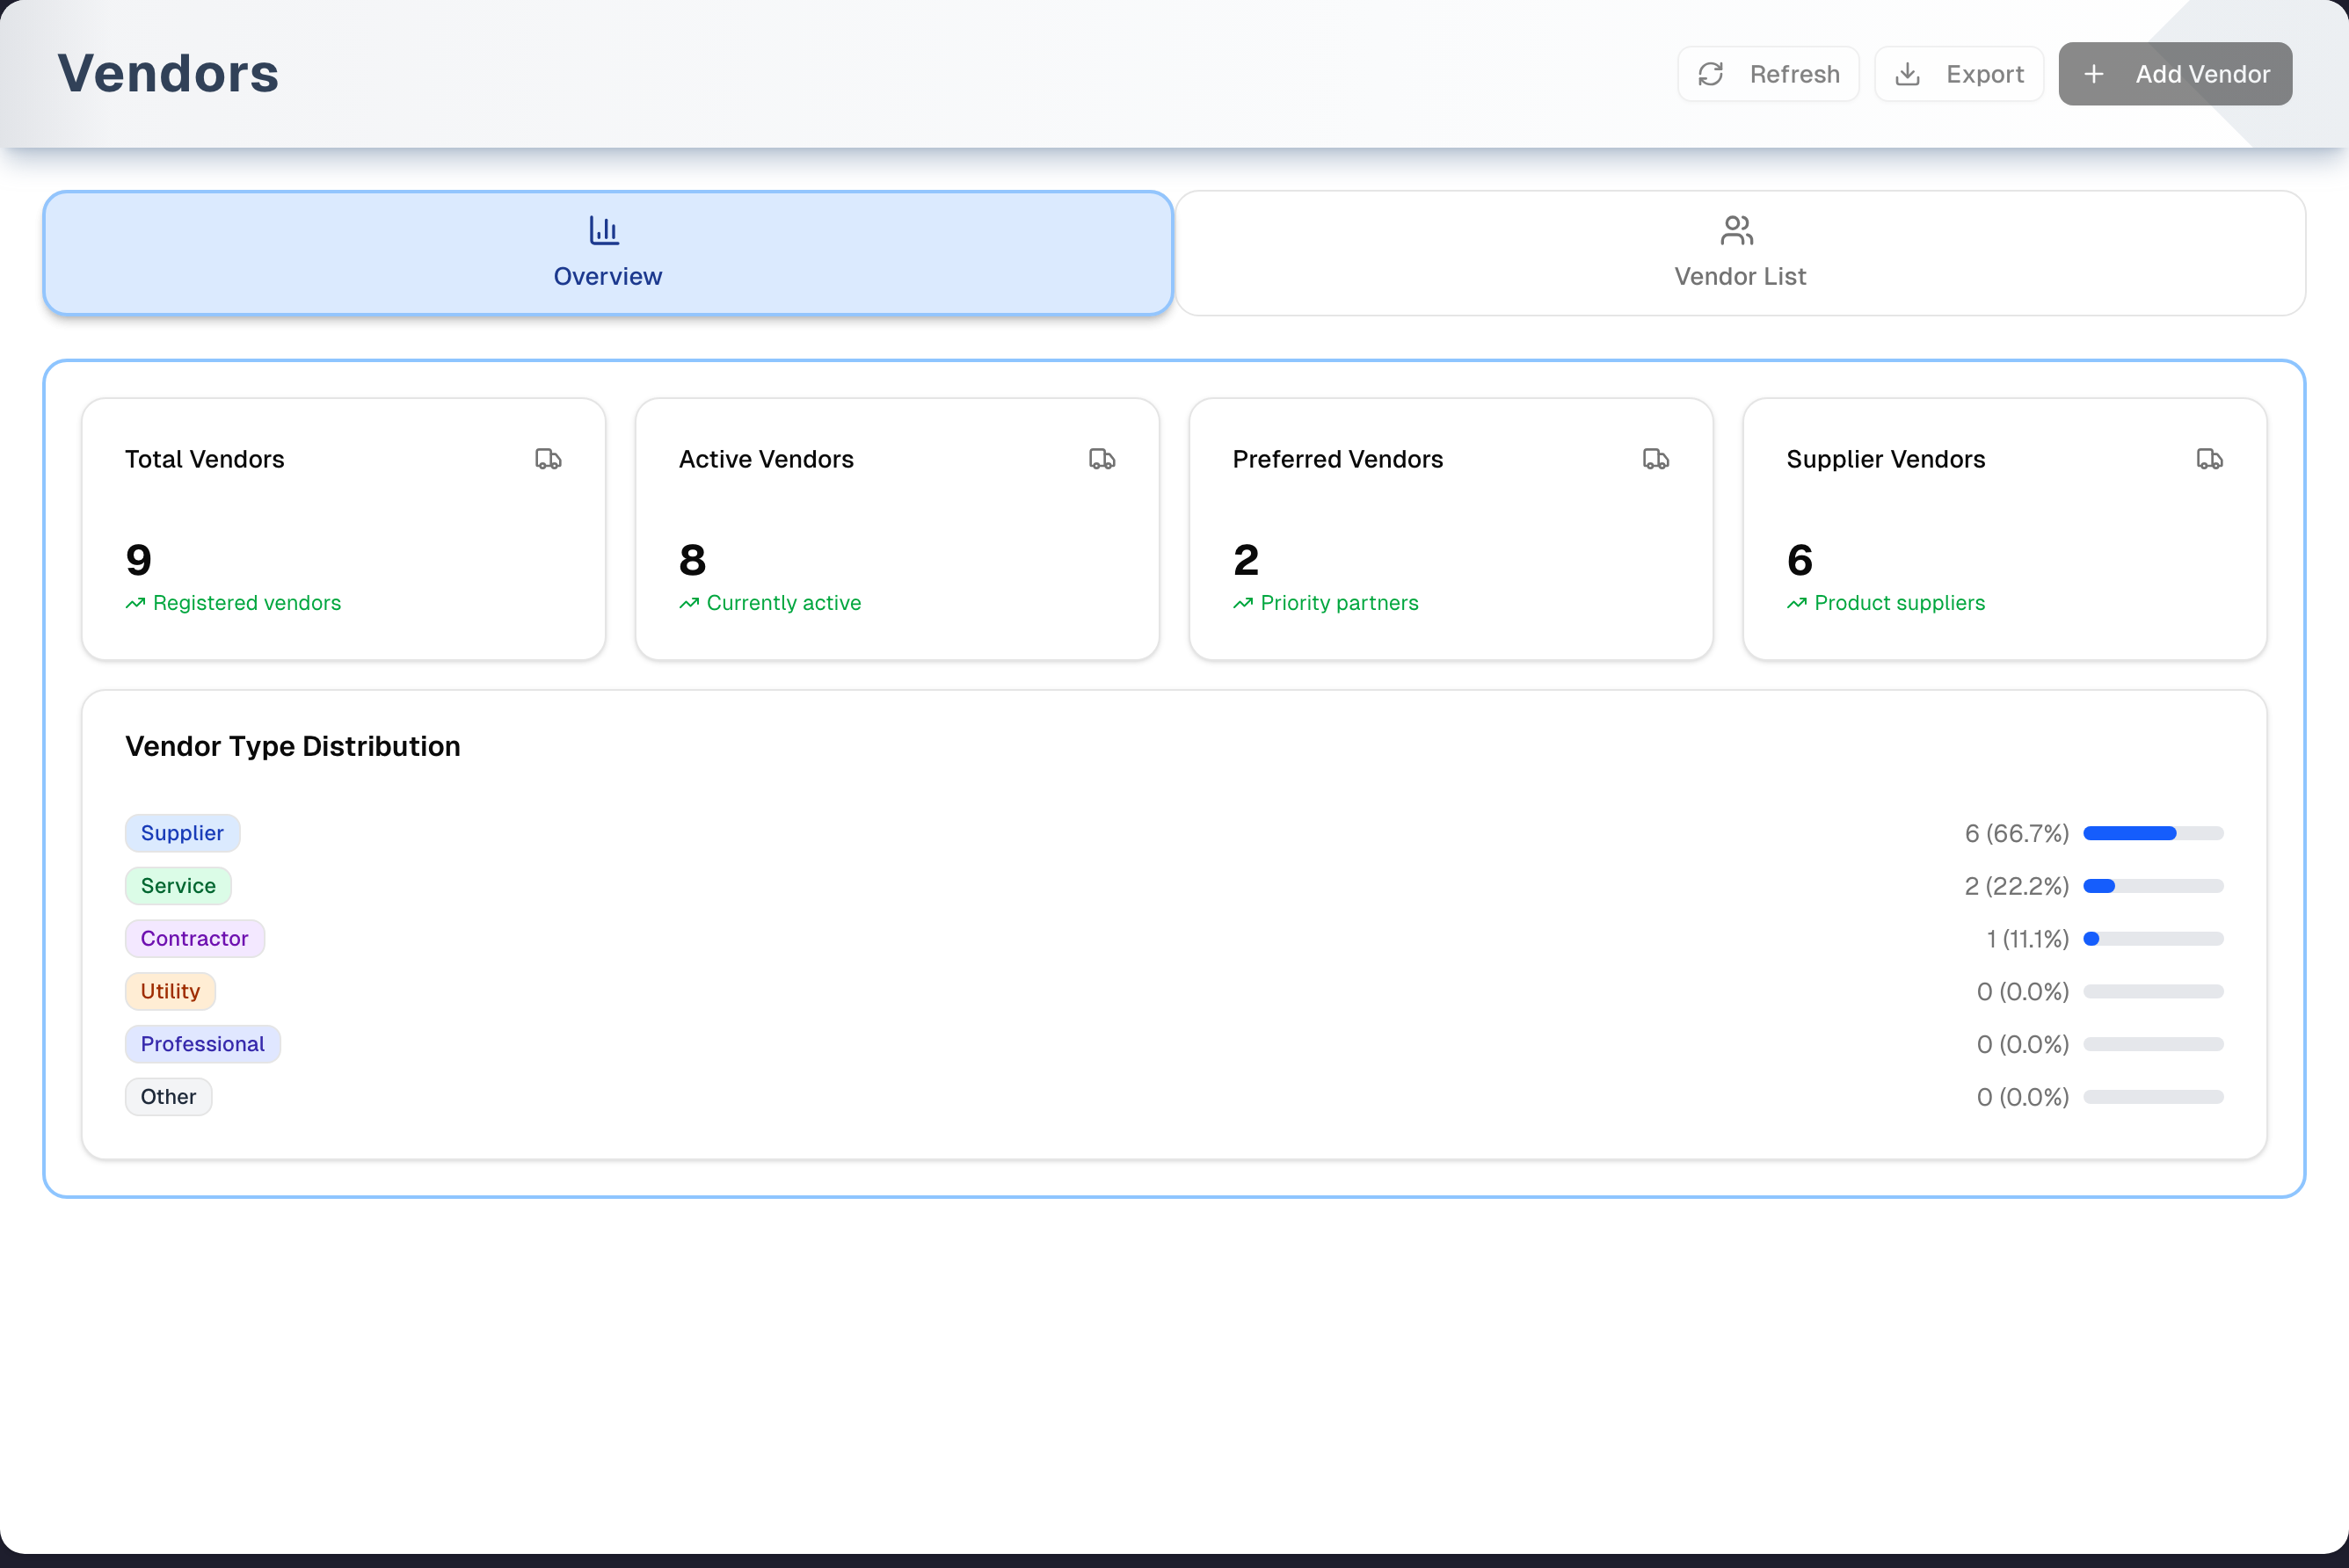Click the 'Preferred Vendors' card title
The height and width of the screenshot is (1568, 2349).
point(1338,459)
